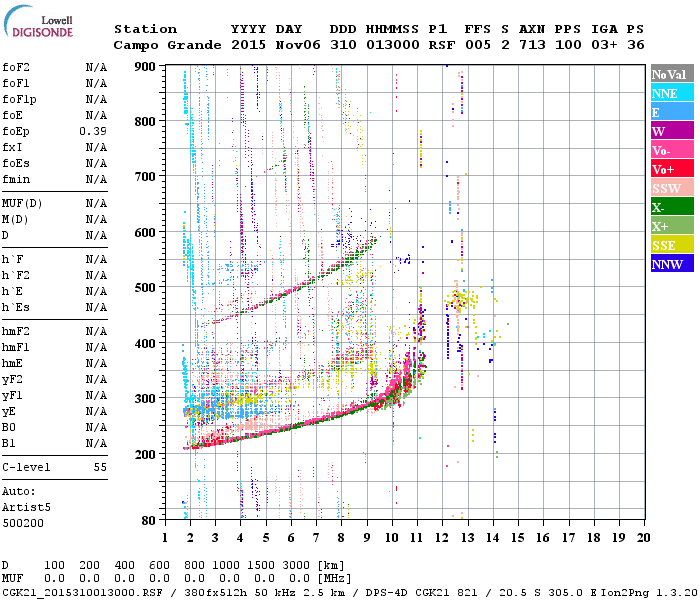Click the year value 2015
Viewport: 700px width, 600px height.
(249, 45)
